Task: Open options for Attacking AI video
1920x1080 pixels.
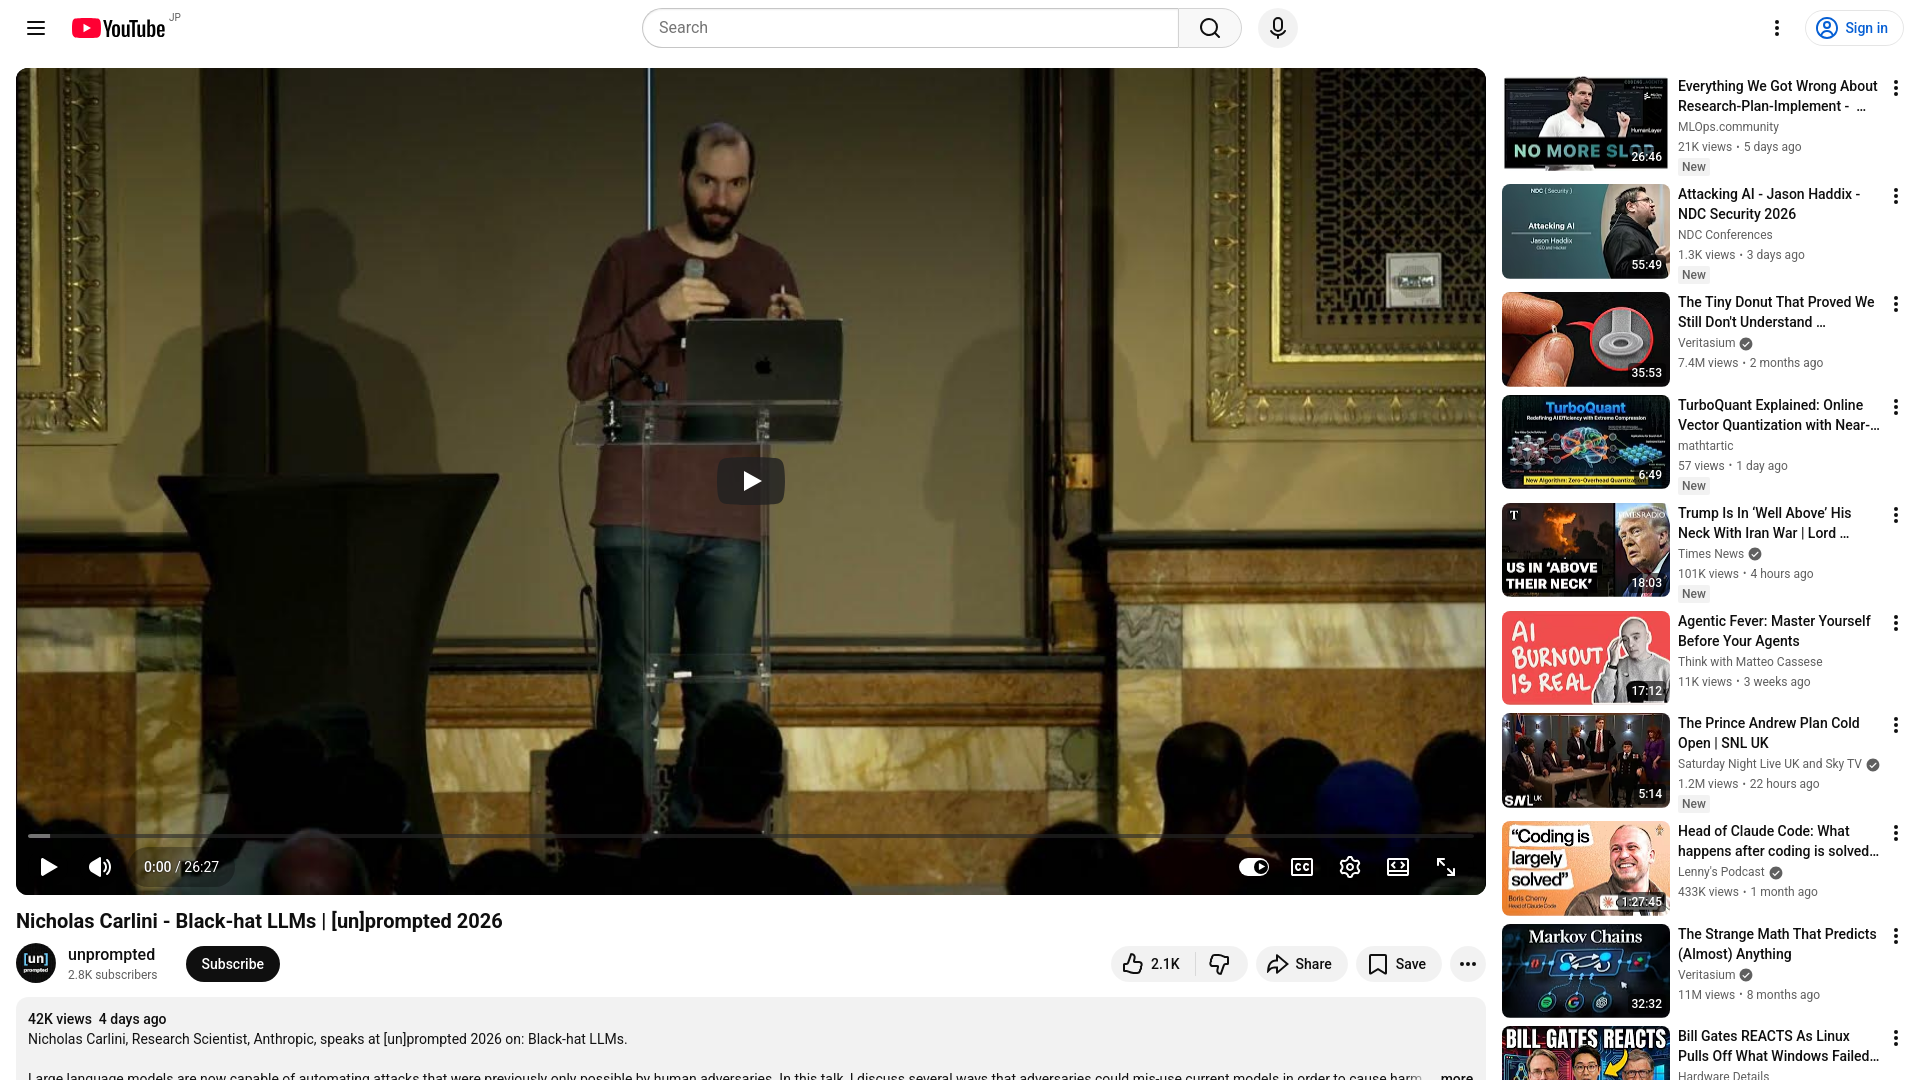Action: (1895, 196)
